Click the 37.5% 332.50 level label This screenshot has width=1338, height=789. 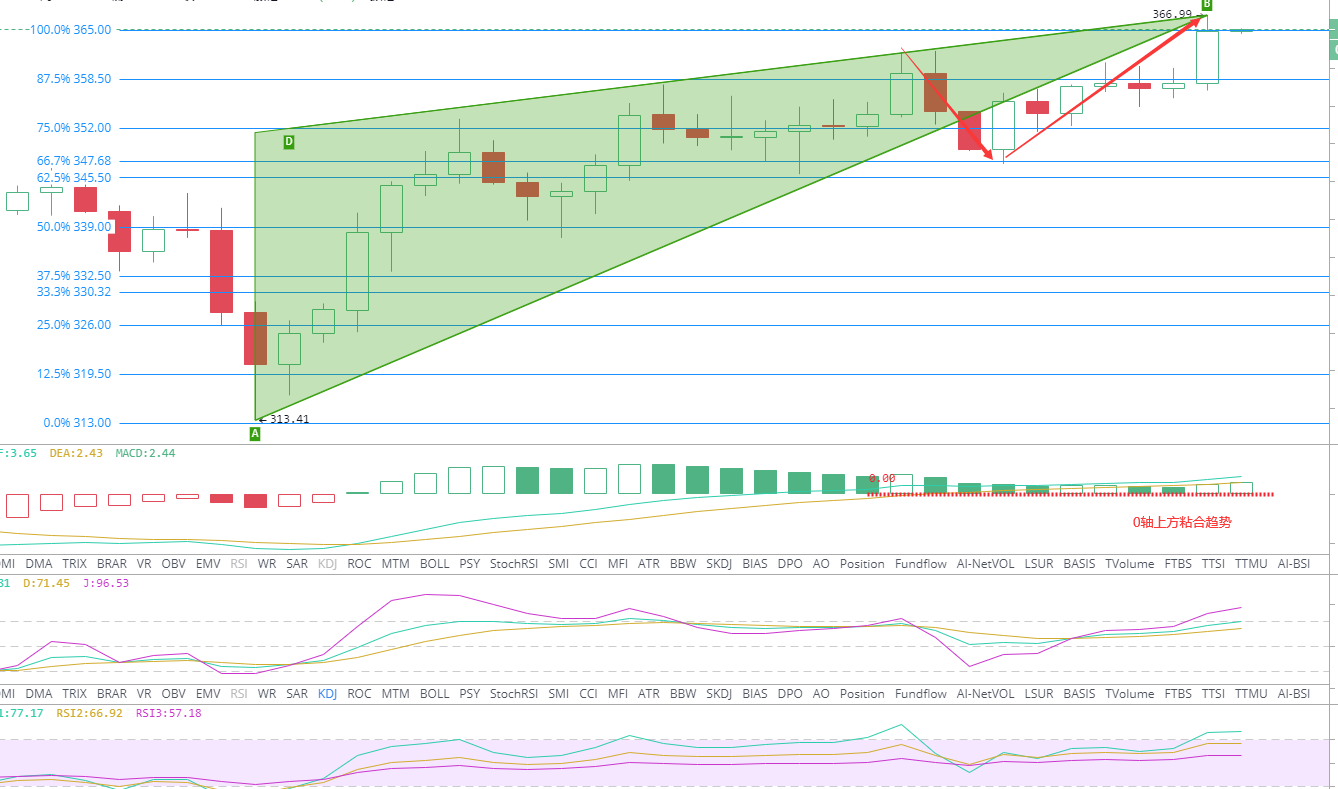pyautogui.click(x=73, y=276)
